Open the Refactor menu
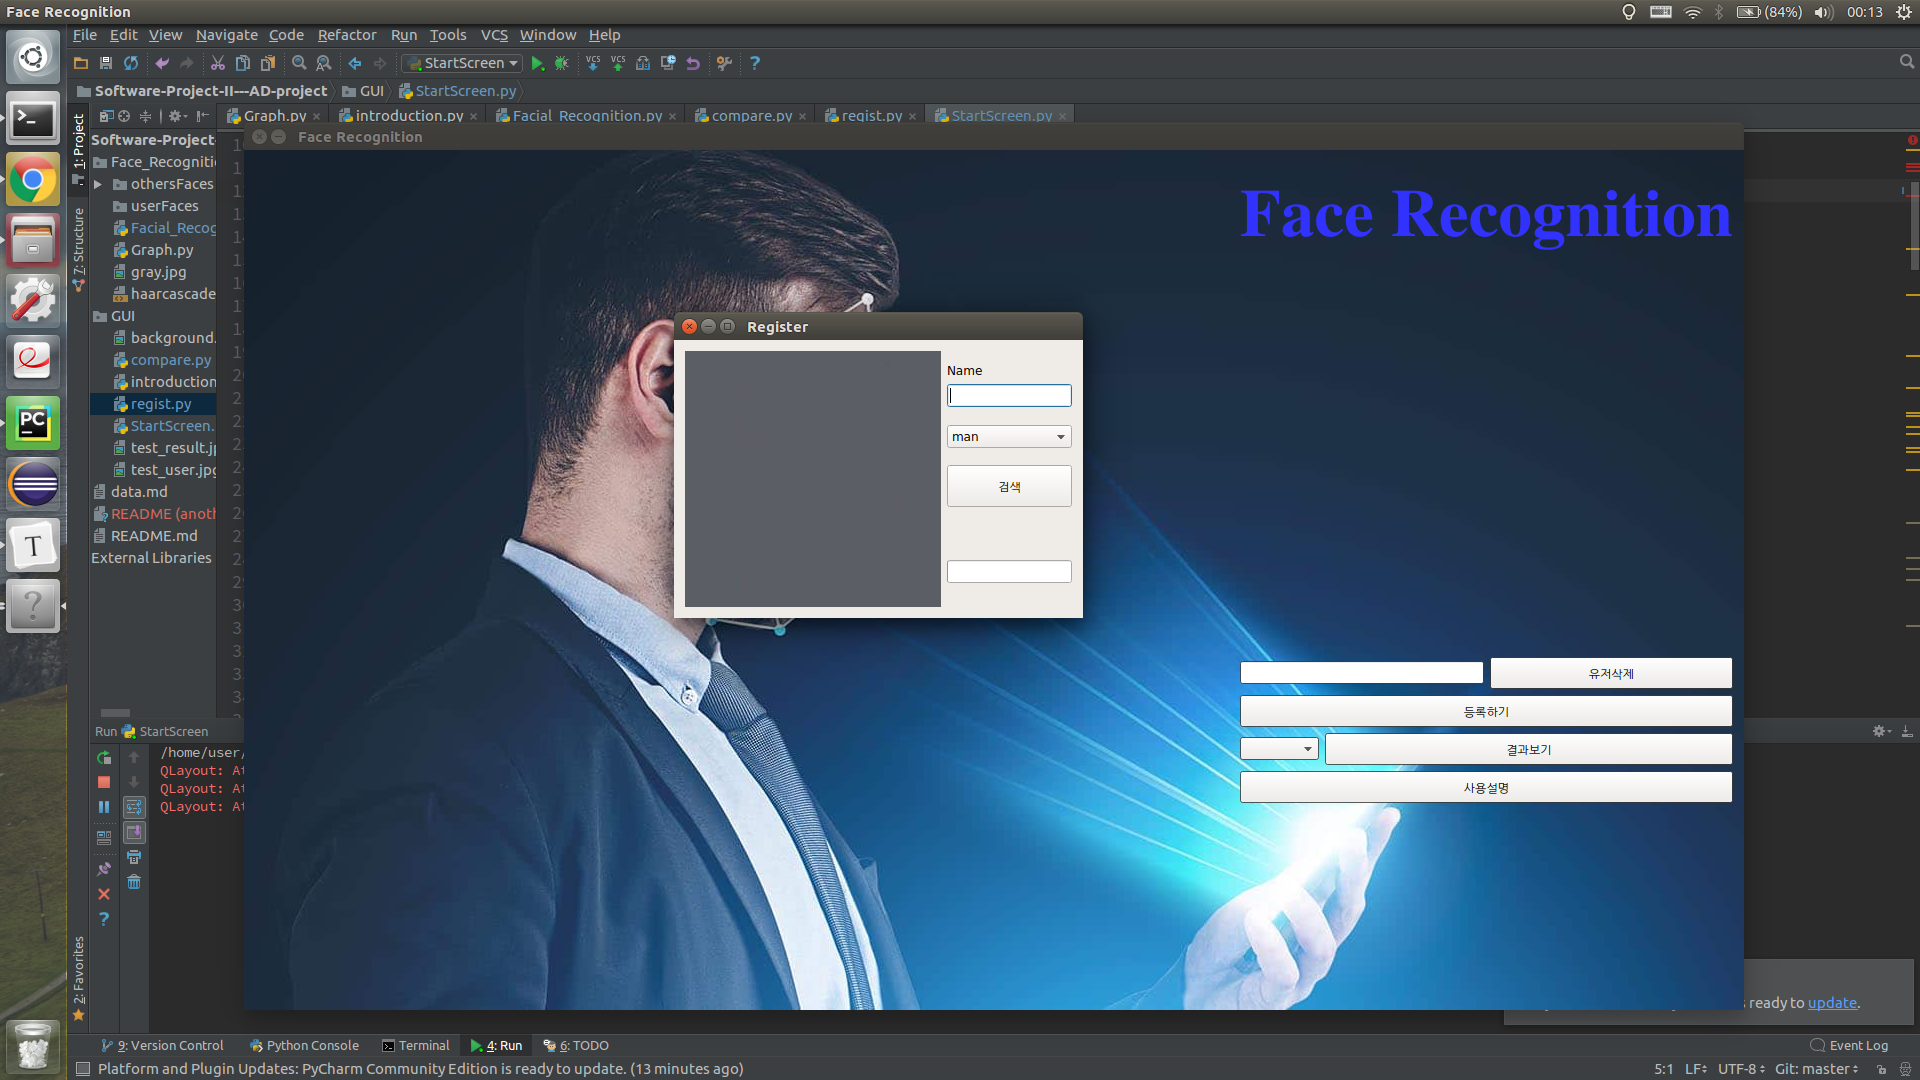Screen dimensions: 1920x1080 coord(346,35)
